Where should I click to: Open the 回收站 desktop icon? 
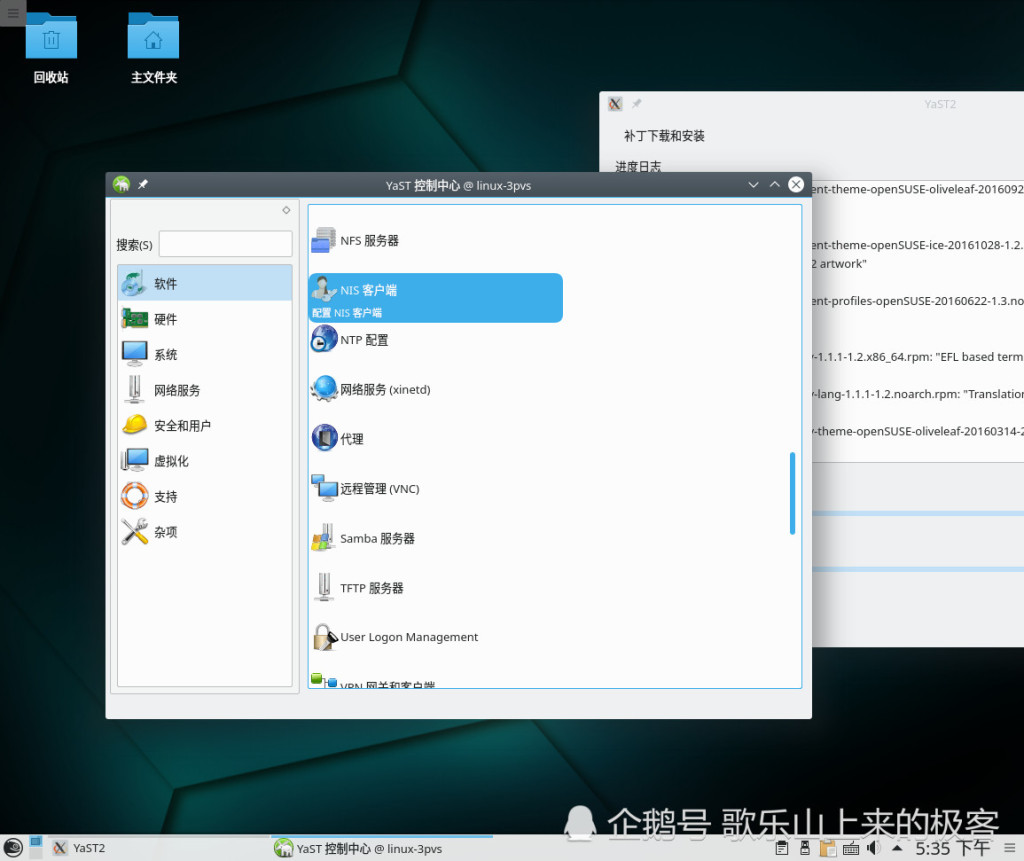point(51,49)
